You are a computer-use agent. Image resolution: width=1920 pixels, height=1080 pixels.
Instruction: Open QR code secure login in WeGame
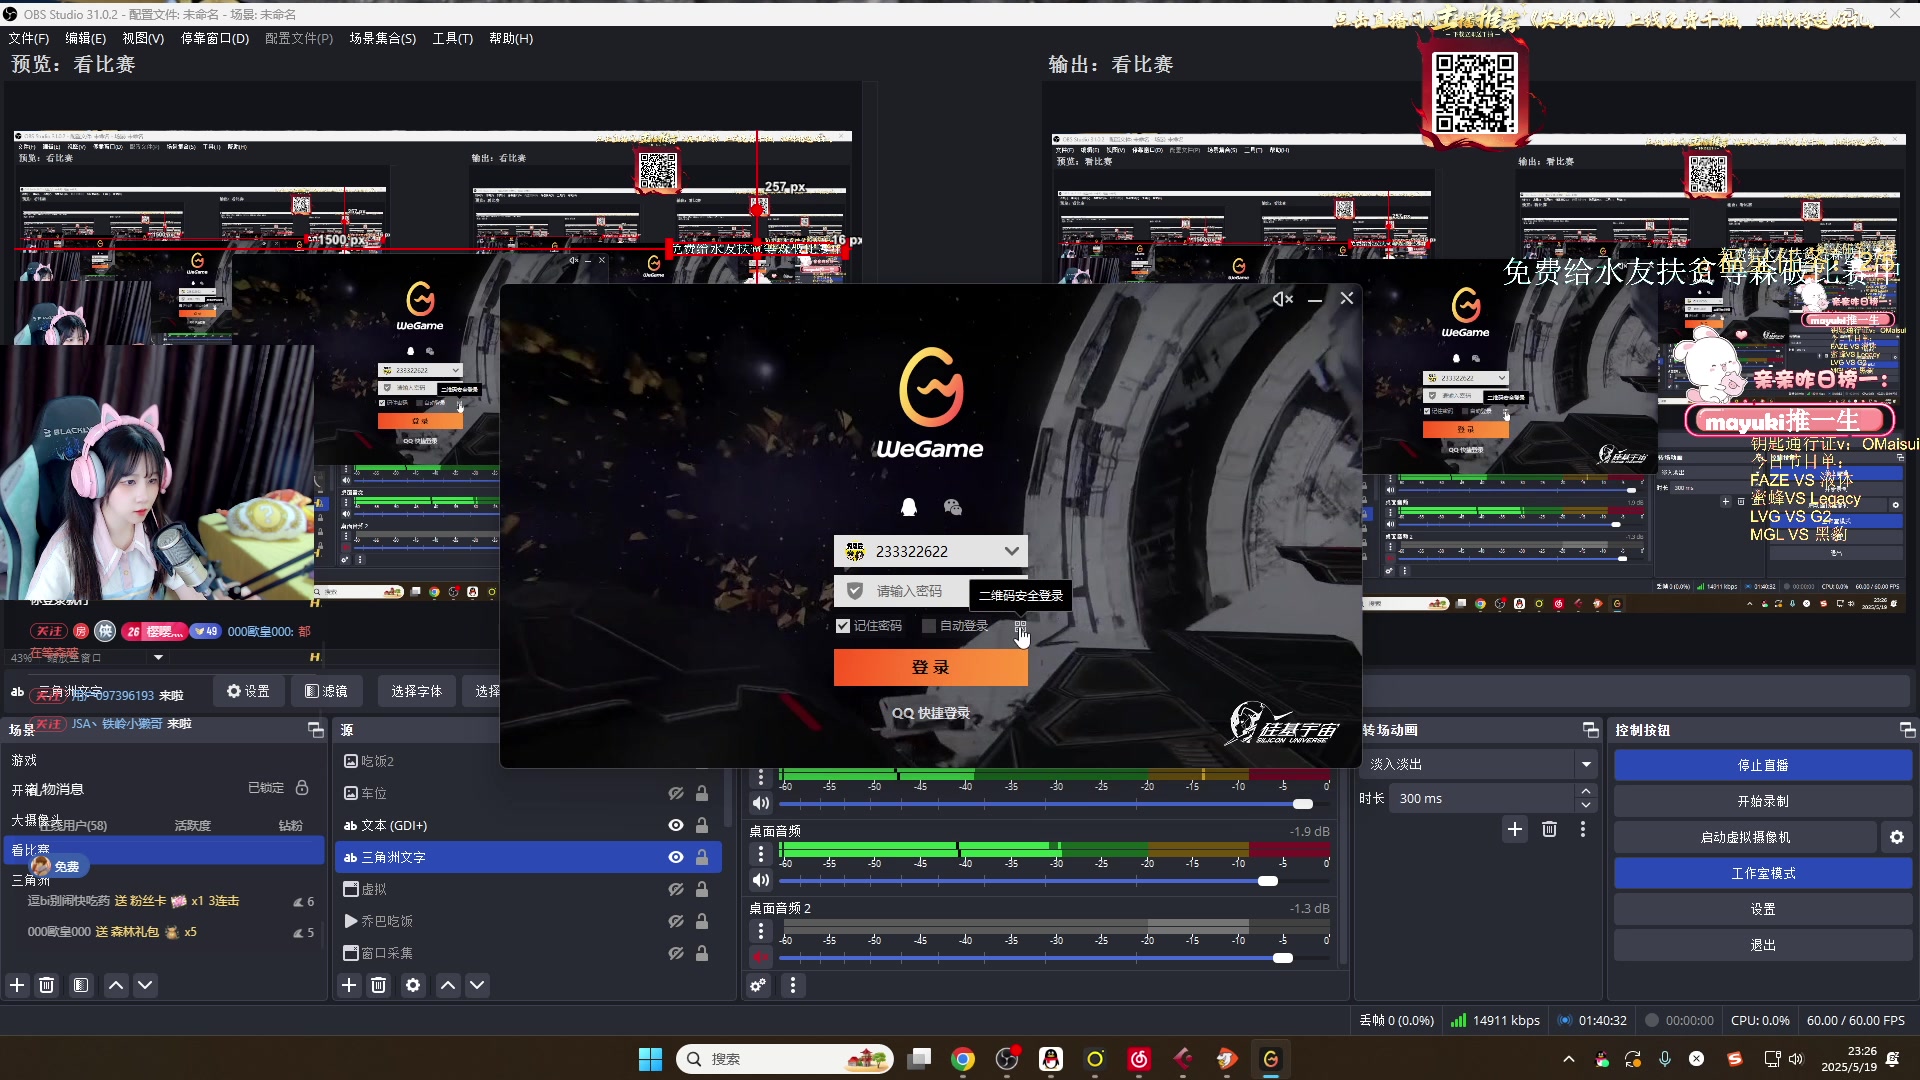tap(1020, 627)
